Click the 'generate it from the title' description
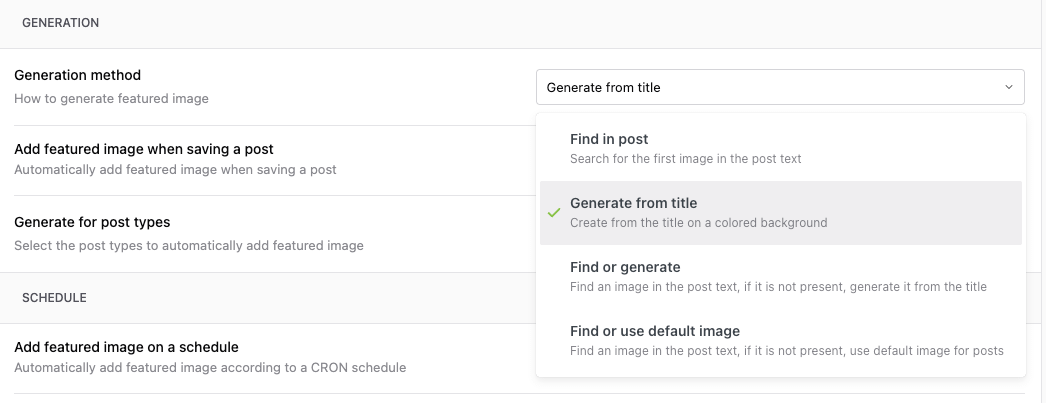The width and height of the screenshot is (1046, 403). tap(778, 287)
